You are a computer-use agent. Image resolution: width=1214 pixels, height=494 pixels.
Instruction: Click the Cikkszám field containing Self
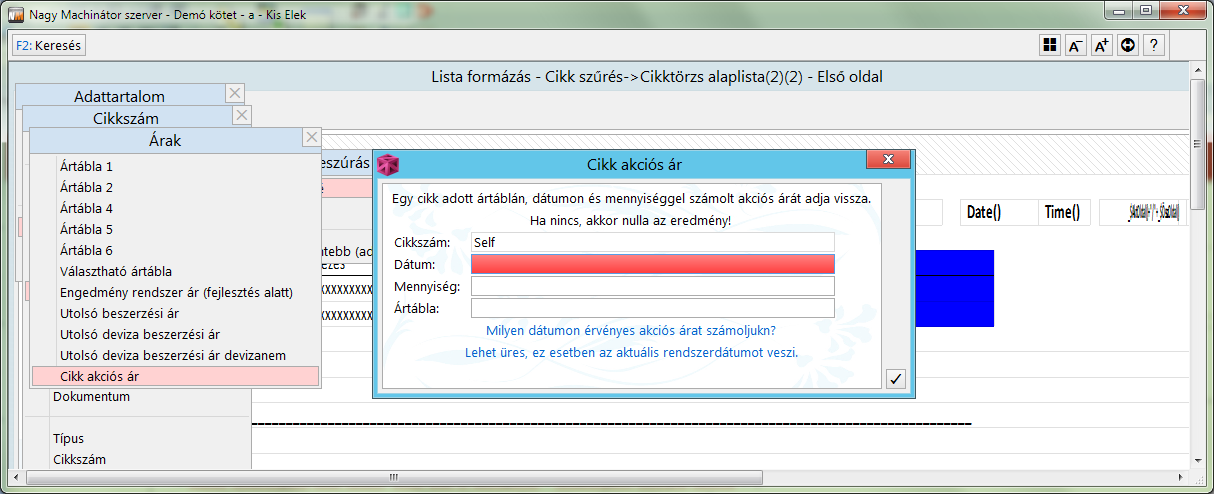pos(652,242)
